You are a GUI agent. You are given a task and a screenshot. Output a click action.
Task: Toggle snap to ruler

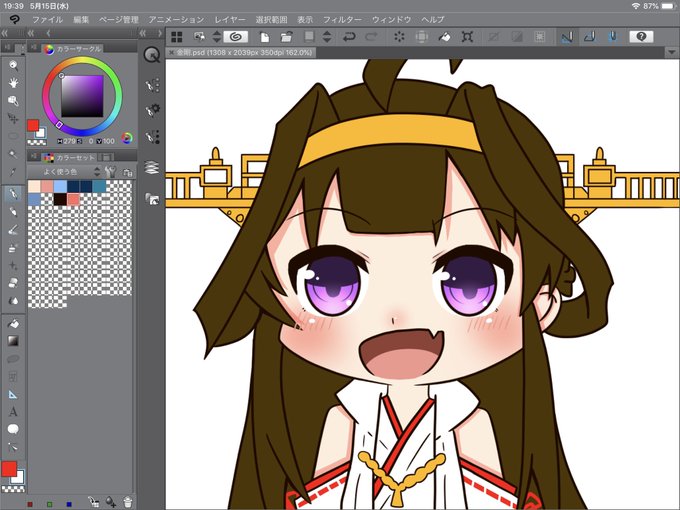[566, 37]
